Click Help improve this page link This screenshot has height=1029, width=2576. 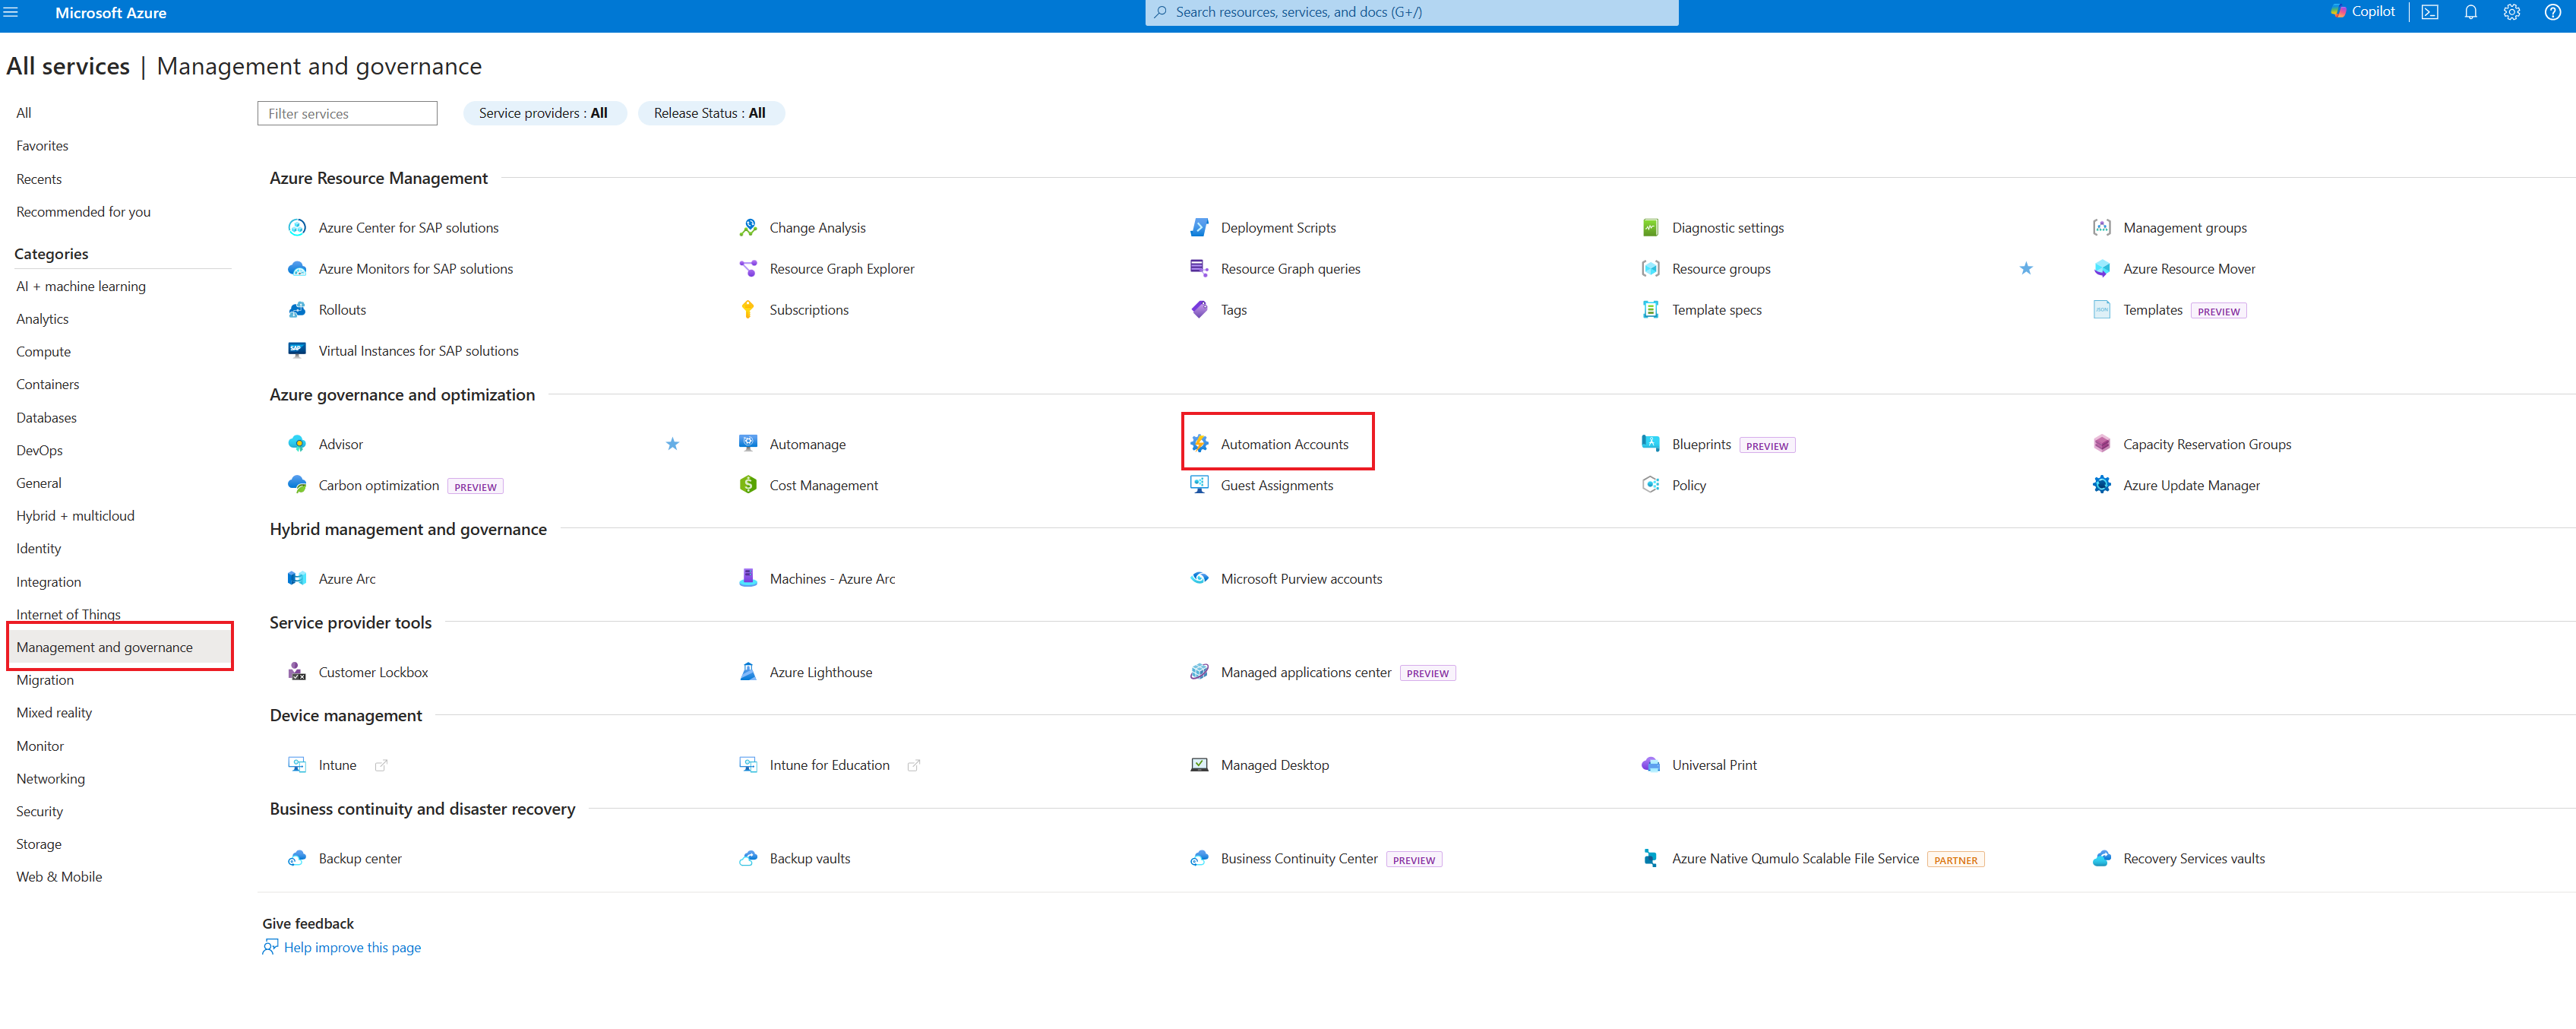coord(352,948)
